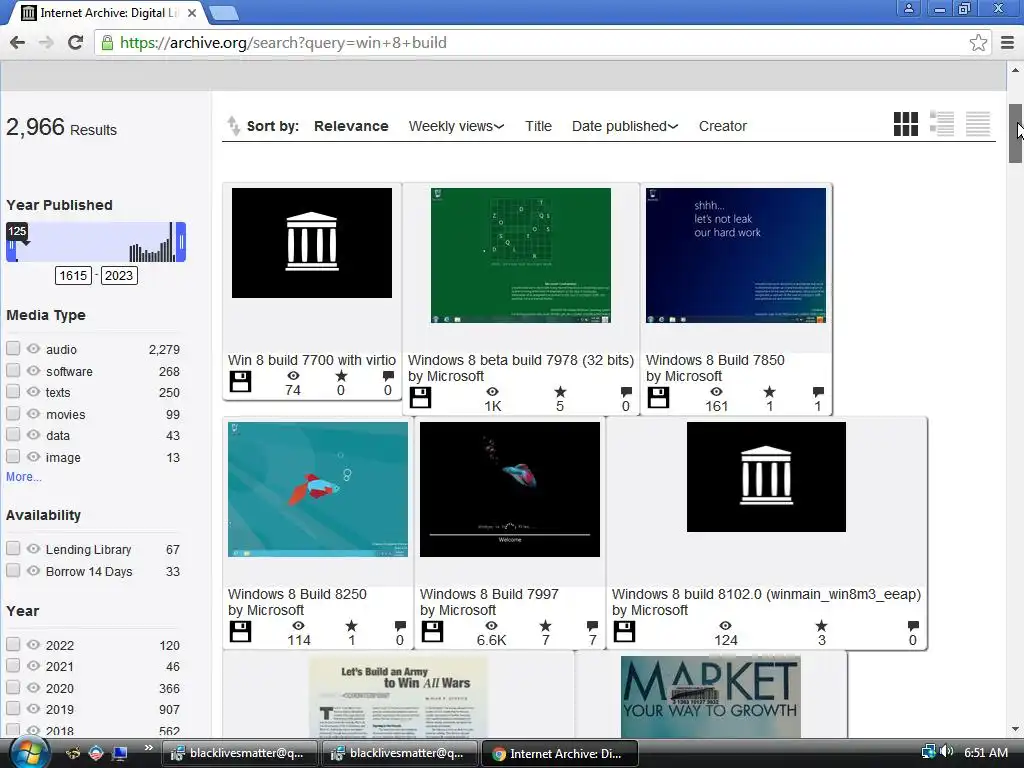
Task: Sort results by Title
Action: (x=538, y=126)
